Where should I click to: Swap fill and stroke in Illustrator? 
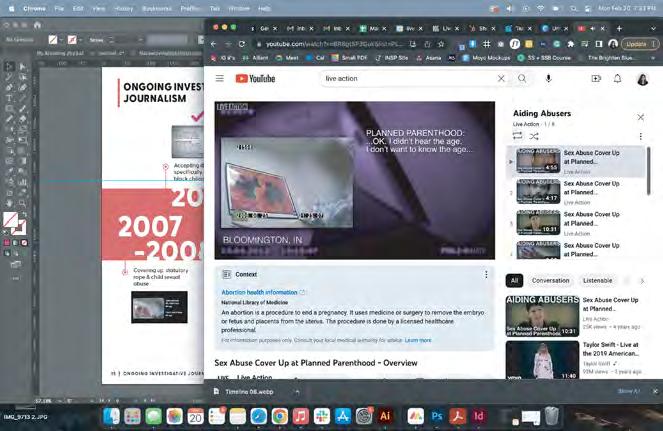tap(24, 215)
